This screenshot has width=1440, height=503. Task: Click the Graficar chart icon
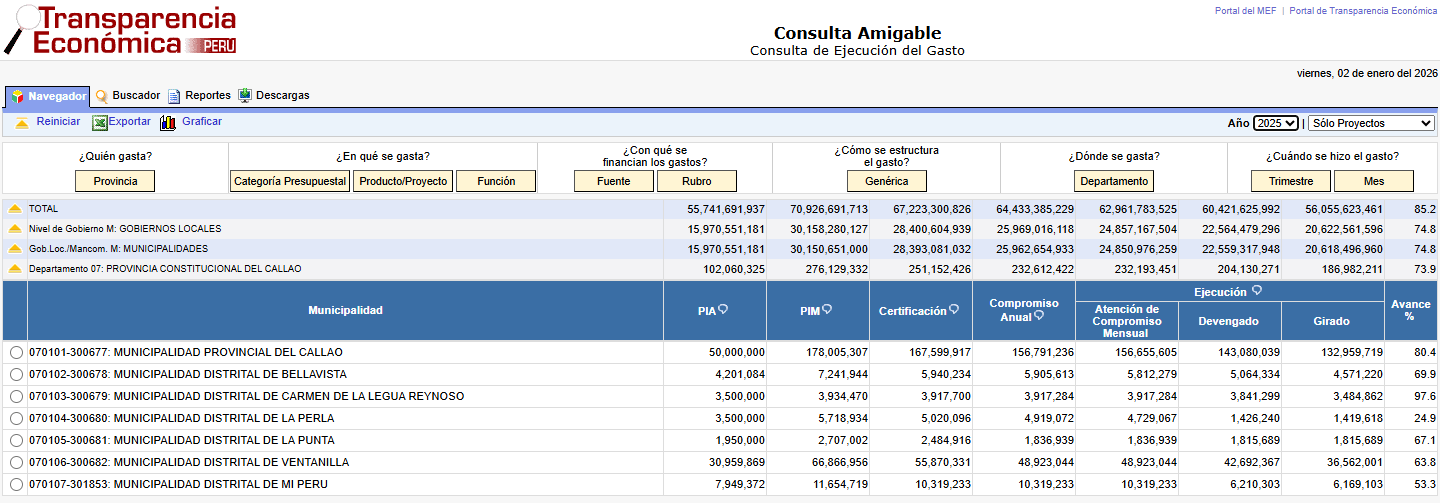click(168, 123)
